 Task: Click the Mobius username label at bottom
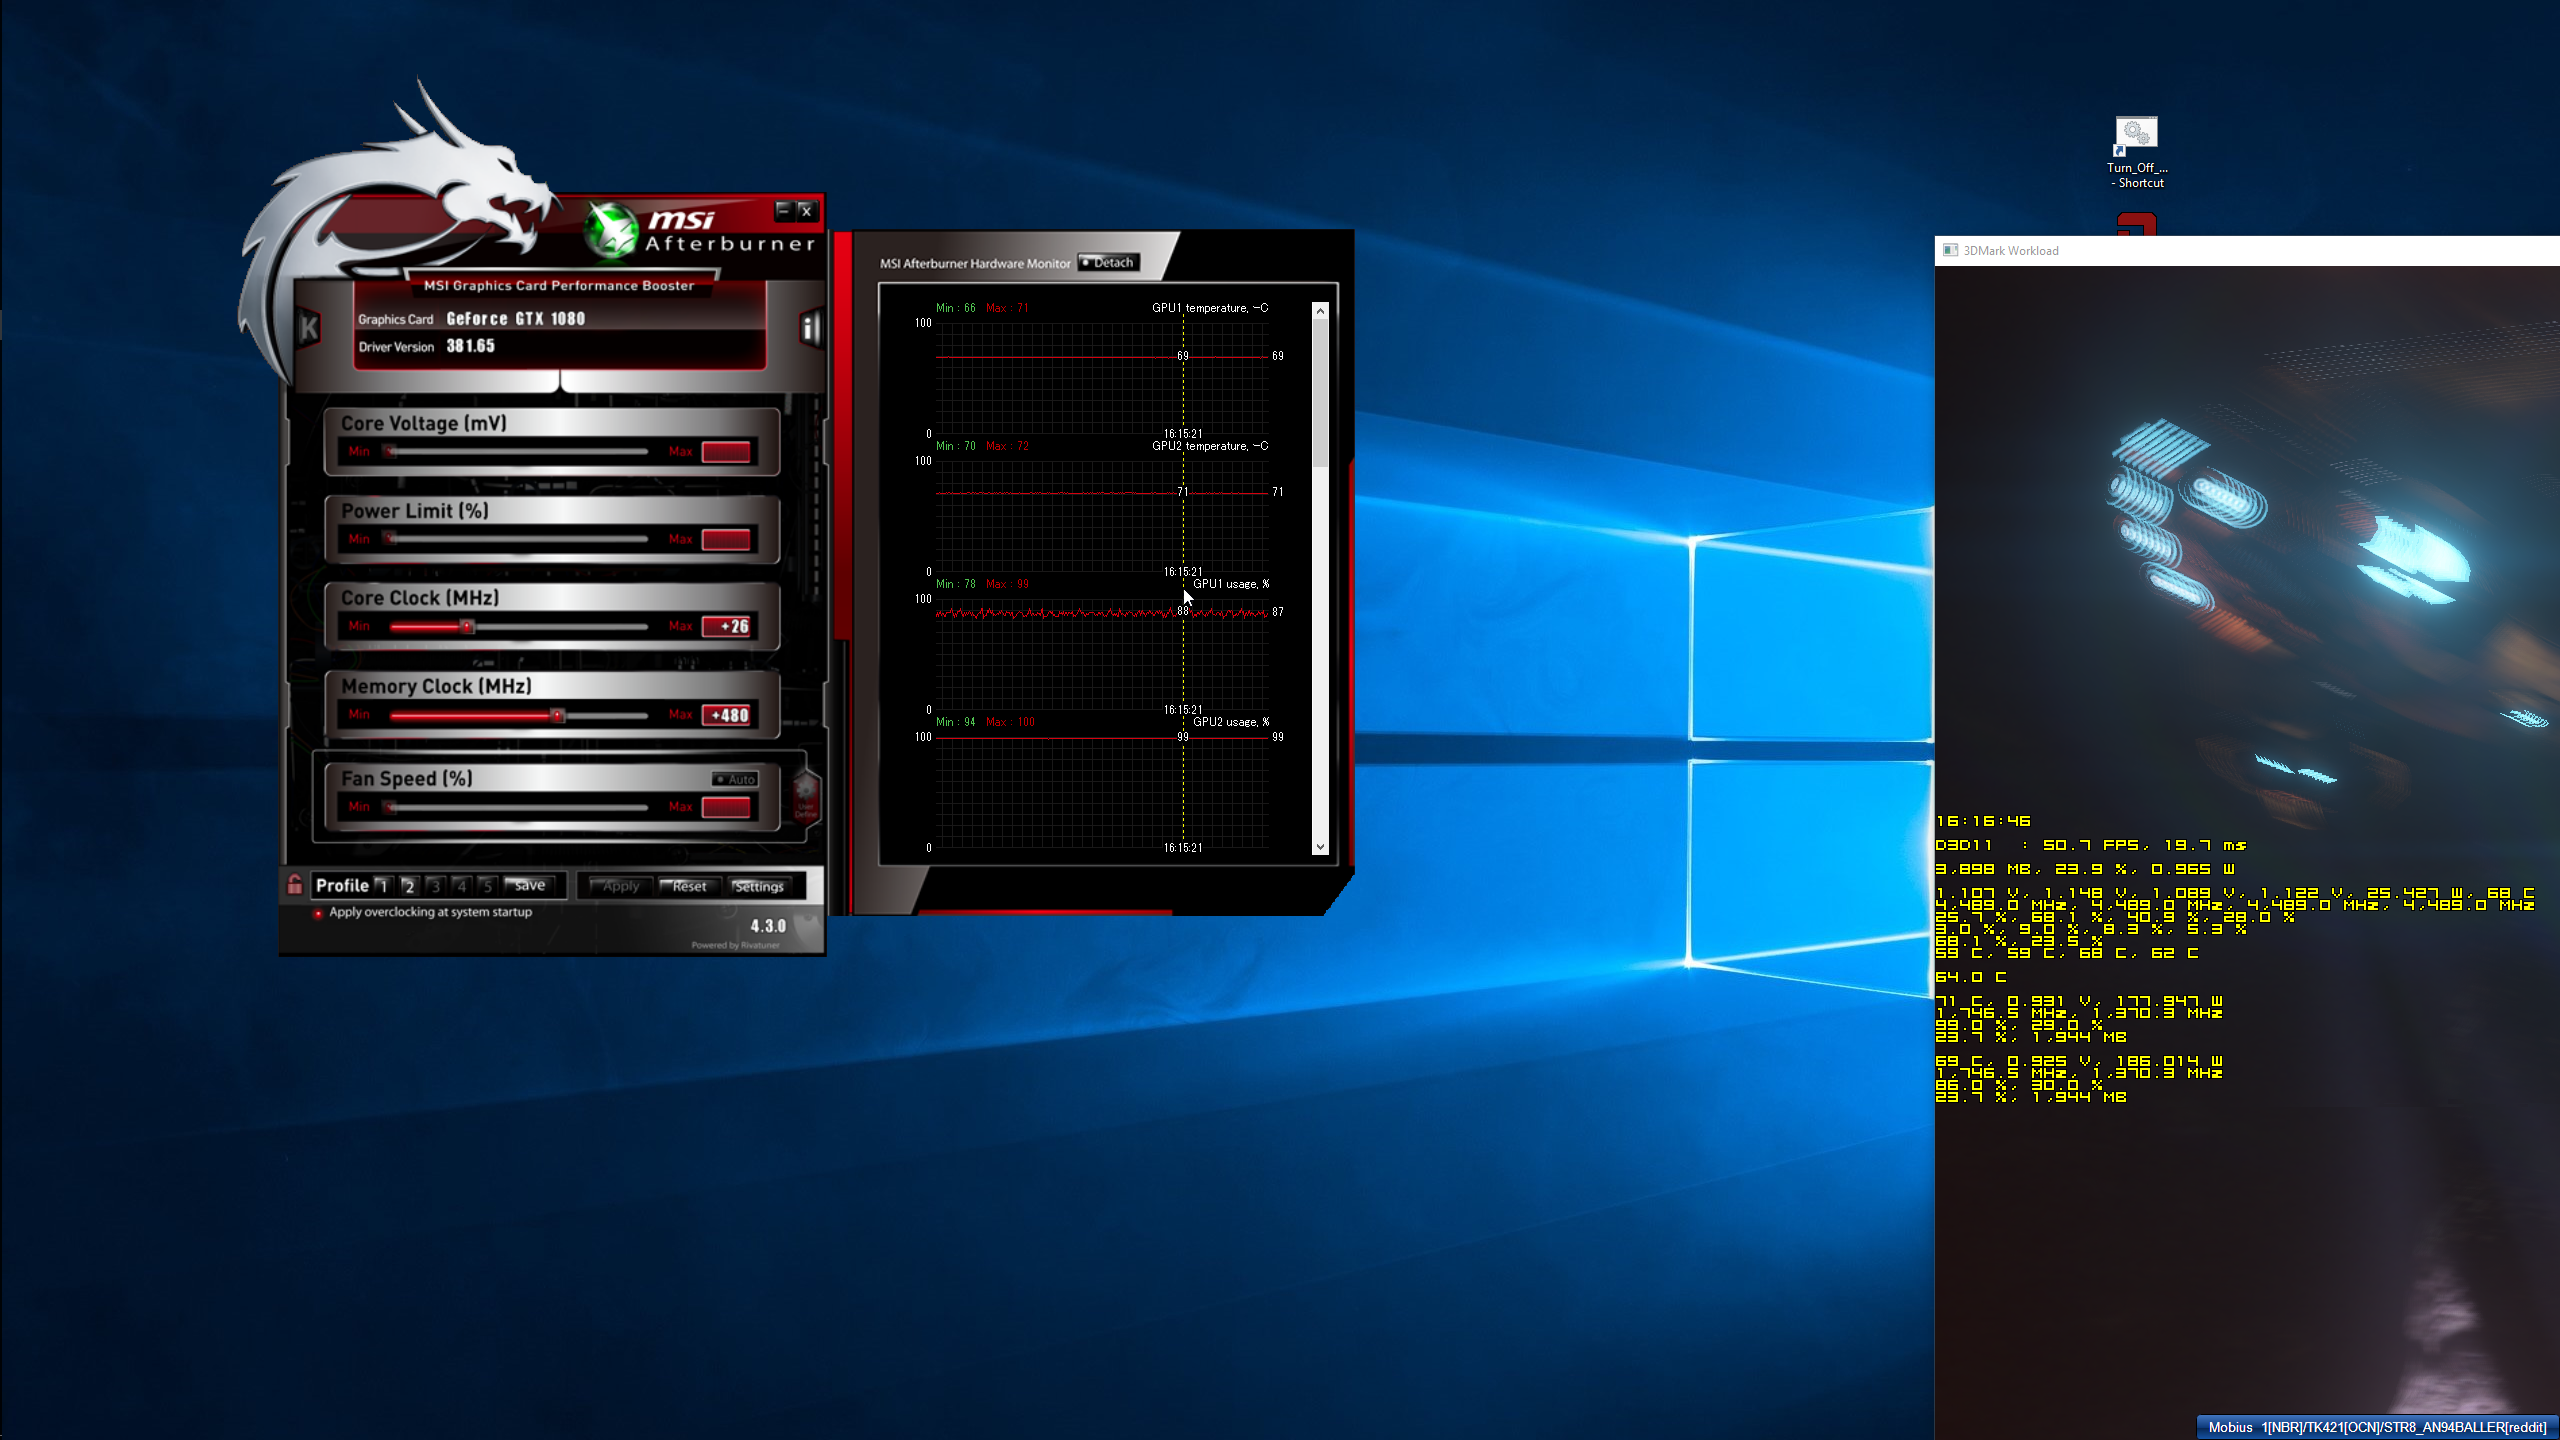pos(2376,1427)
